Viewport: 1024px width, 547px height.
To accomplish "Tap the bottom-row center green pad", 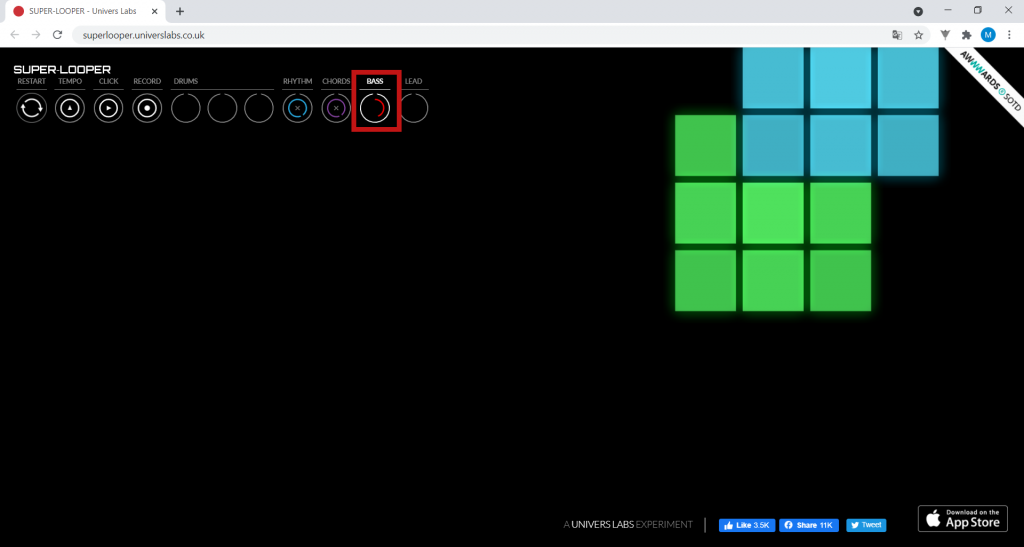I will click(773, 281).
